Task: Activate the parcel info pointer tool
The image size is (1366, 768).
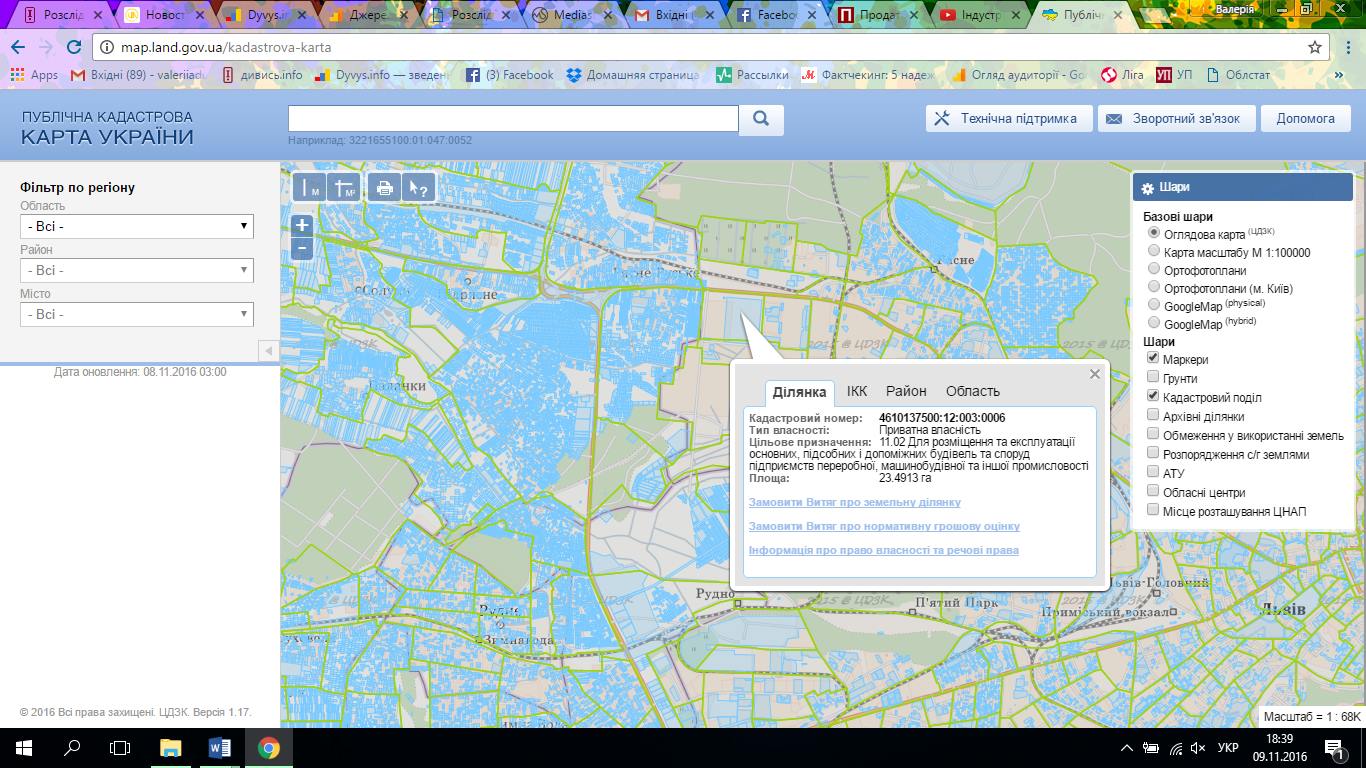Action: tap(418, 187)
